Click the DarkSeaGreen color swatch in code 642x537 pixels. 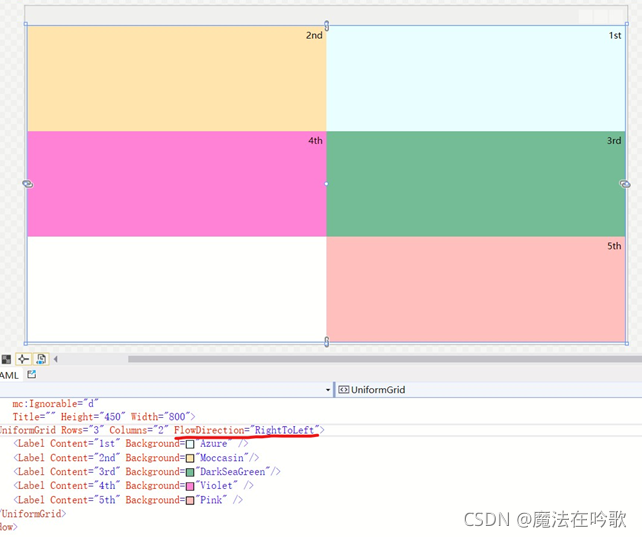(x=190, y=472)
